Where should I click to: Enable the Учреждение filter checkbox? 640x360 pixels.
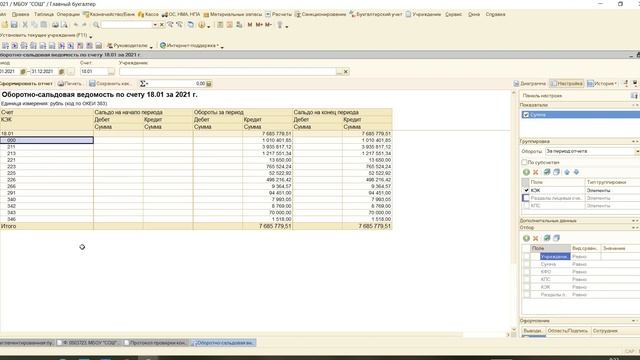[527, 256]
